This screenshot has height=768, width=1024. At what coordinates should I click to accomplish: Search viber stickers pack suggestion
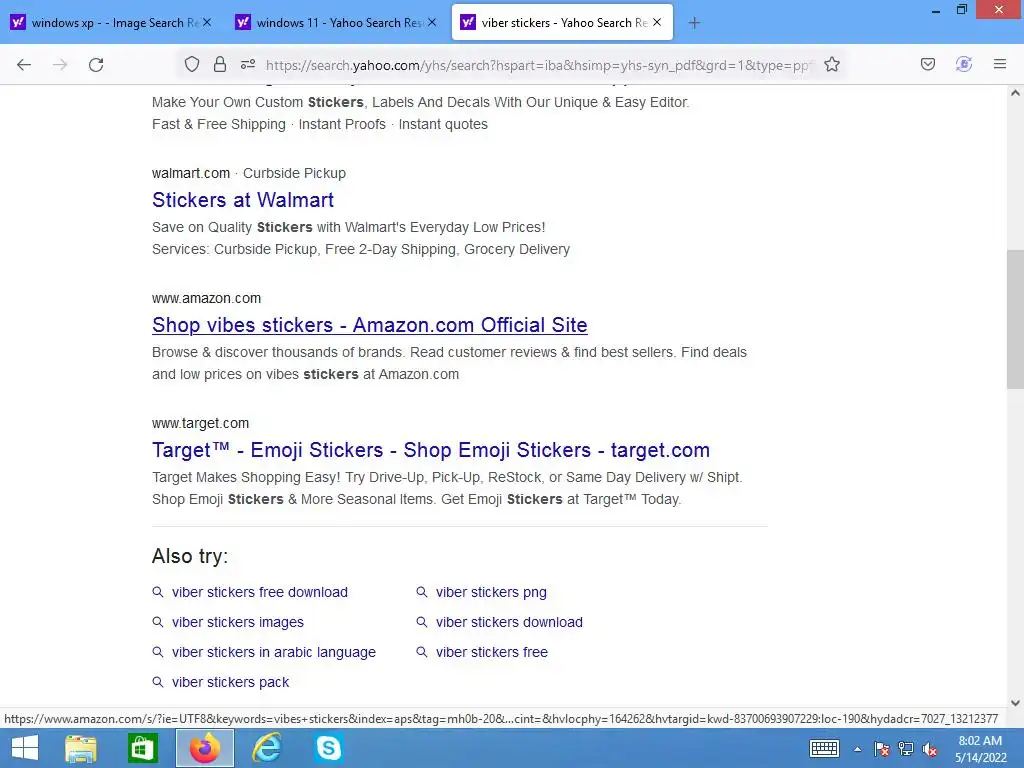click(231, 682)
